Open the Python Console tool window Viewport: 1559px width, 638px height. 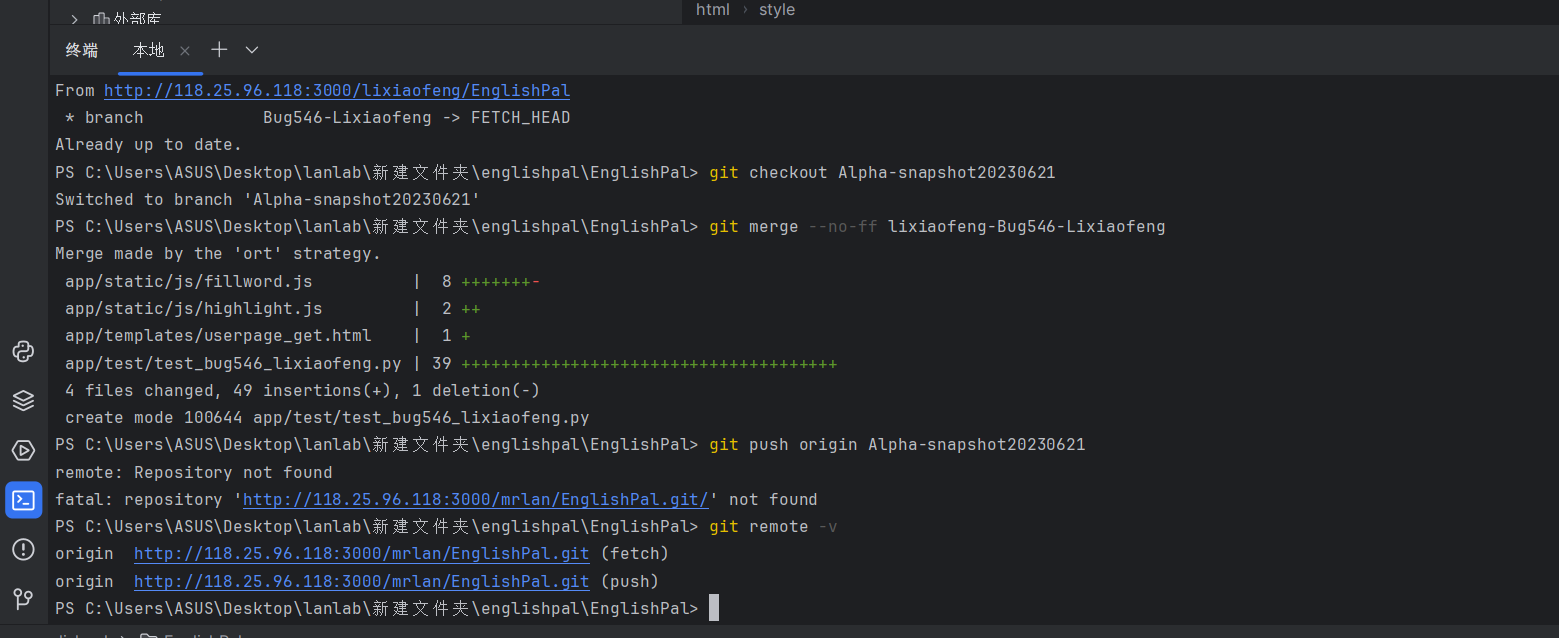(x=23, y=352)
